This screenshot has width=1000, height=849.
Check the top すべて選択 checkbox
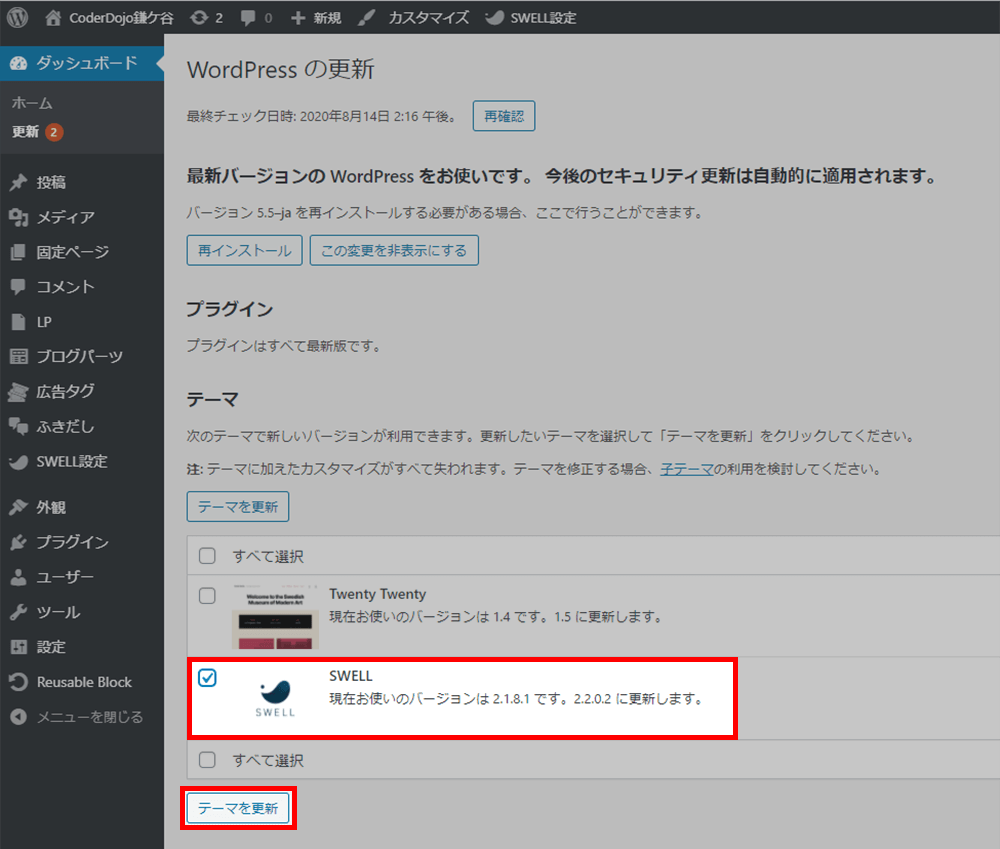tap(207, 556)
